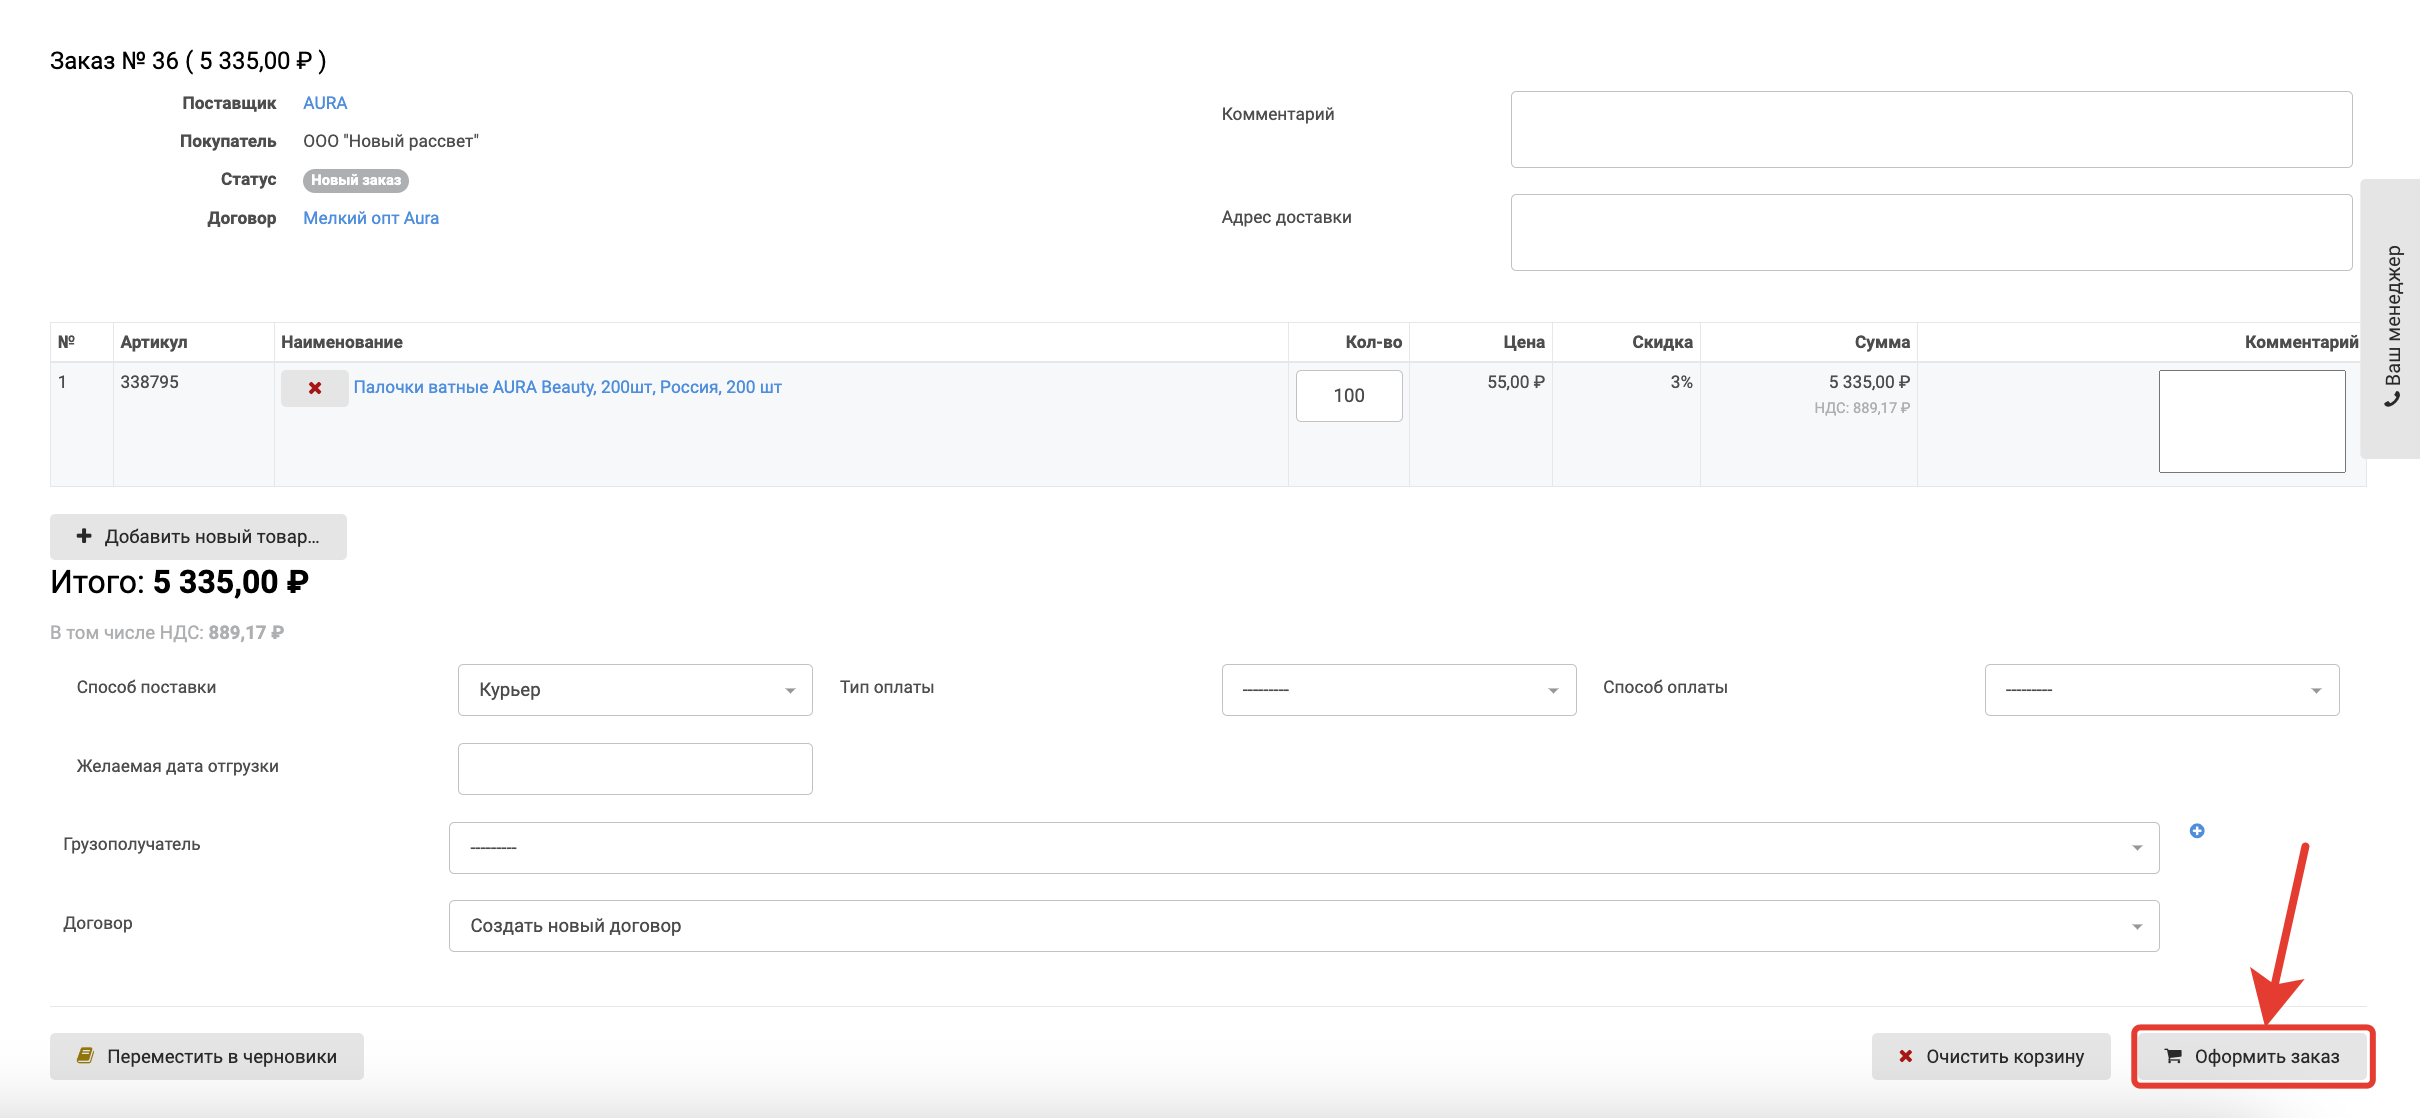Click the item row comment box
Image resolution: width=2420 pixels, height=1118 pixels.
click(2251, 421)
